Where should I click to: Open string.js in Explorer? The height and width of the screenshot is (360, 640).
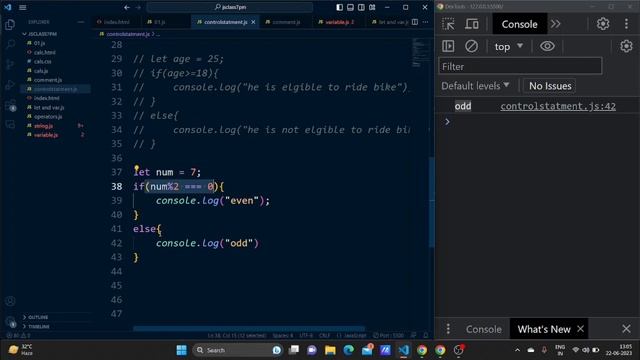[x=43, y=126]
